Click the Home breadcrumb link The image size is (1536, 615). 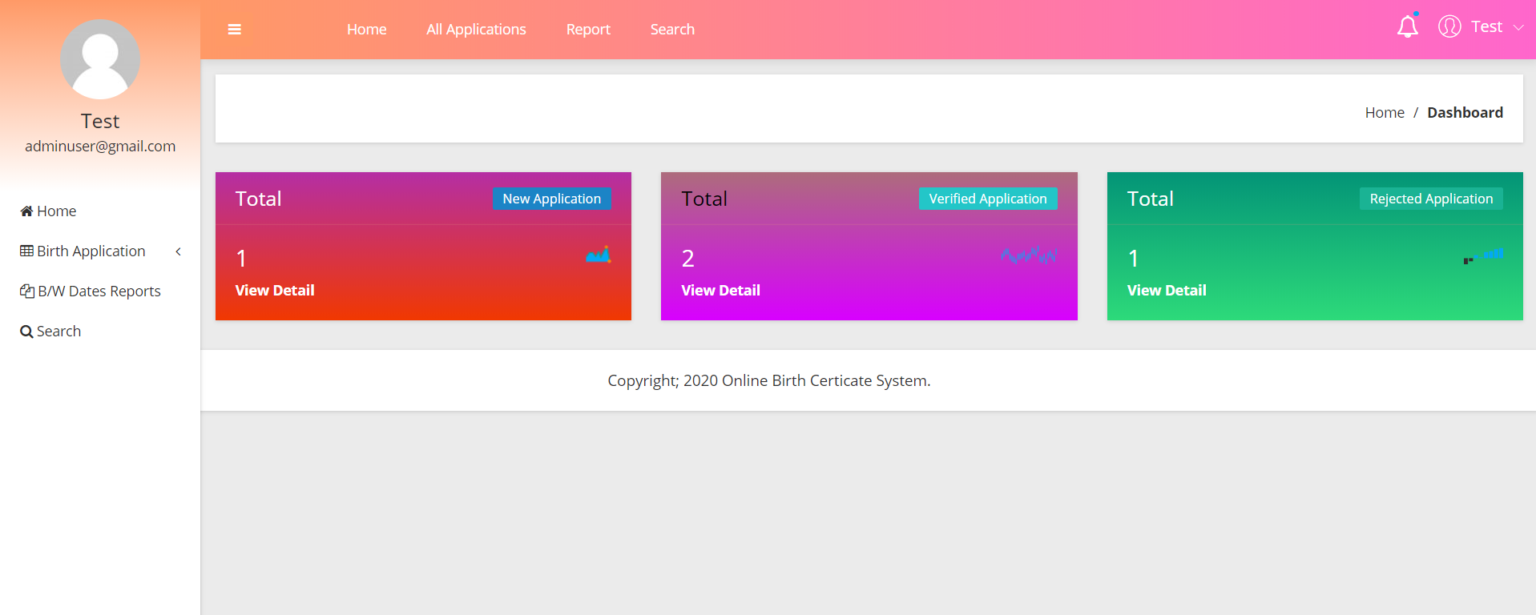point(1385,112)
